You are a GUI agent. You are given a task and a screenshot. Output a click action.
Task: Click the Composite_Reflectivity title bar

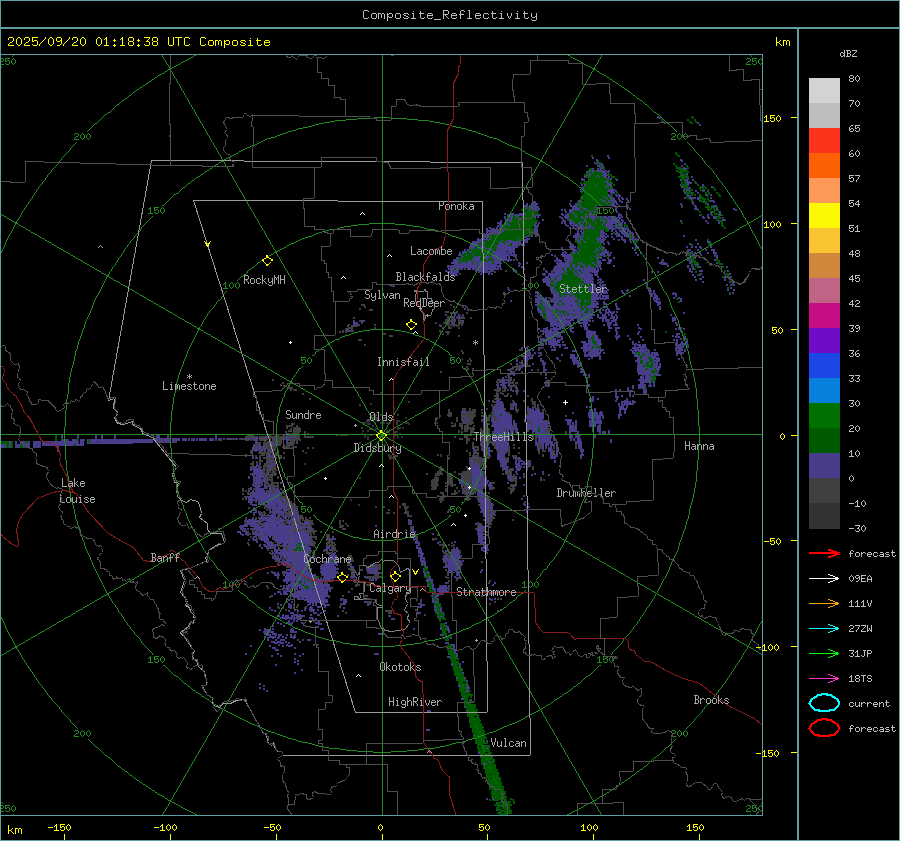coord(449,15)
